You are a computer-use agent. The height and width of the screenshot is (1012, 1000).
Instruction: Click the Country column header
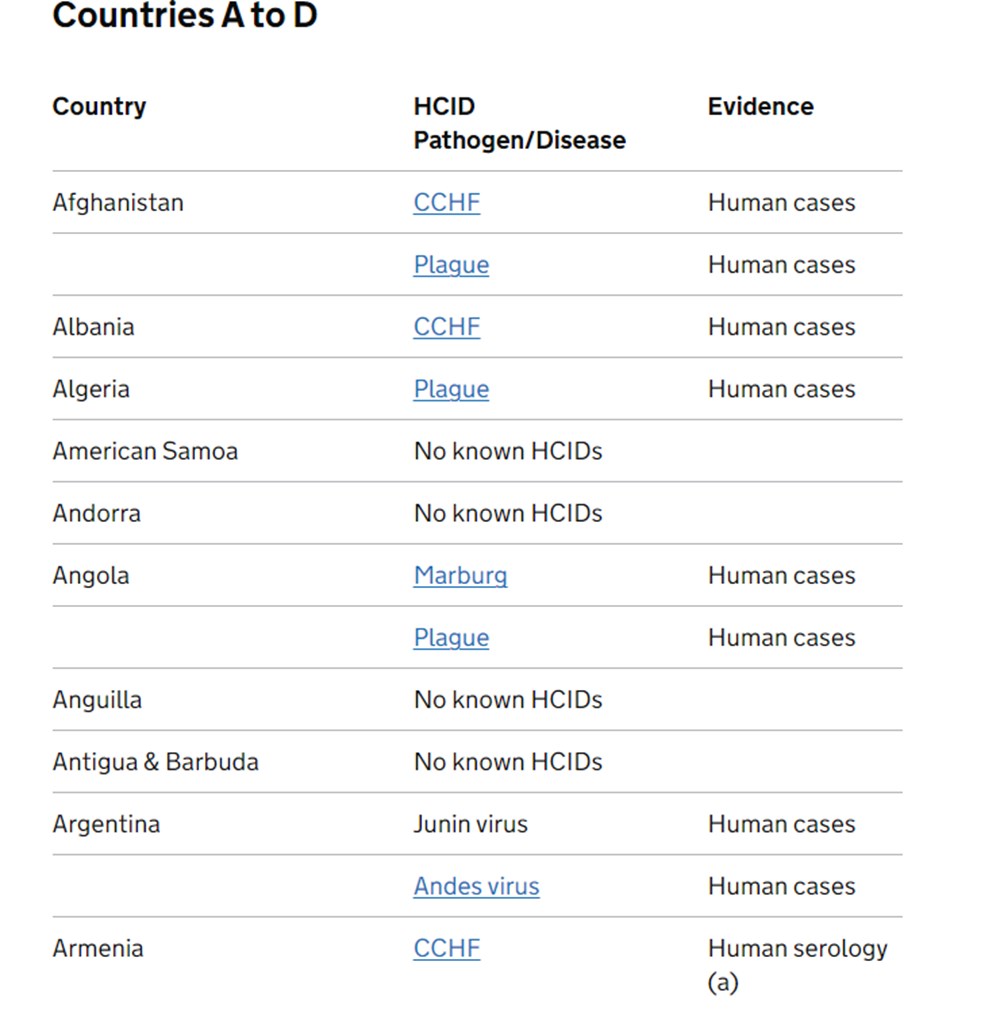pos(99,107)
